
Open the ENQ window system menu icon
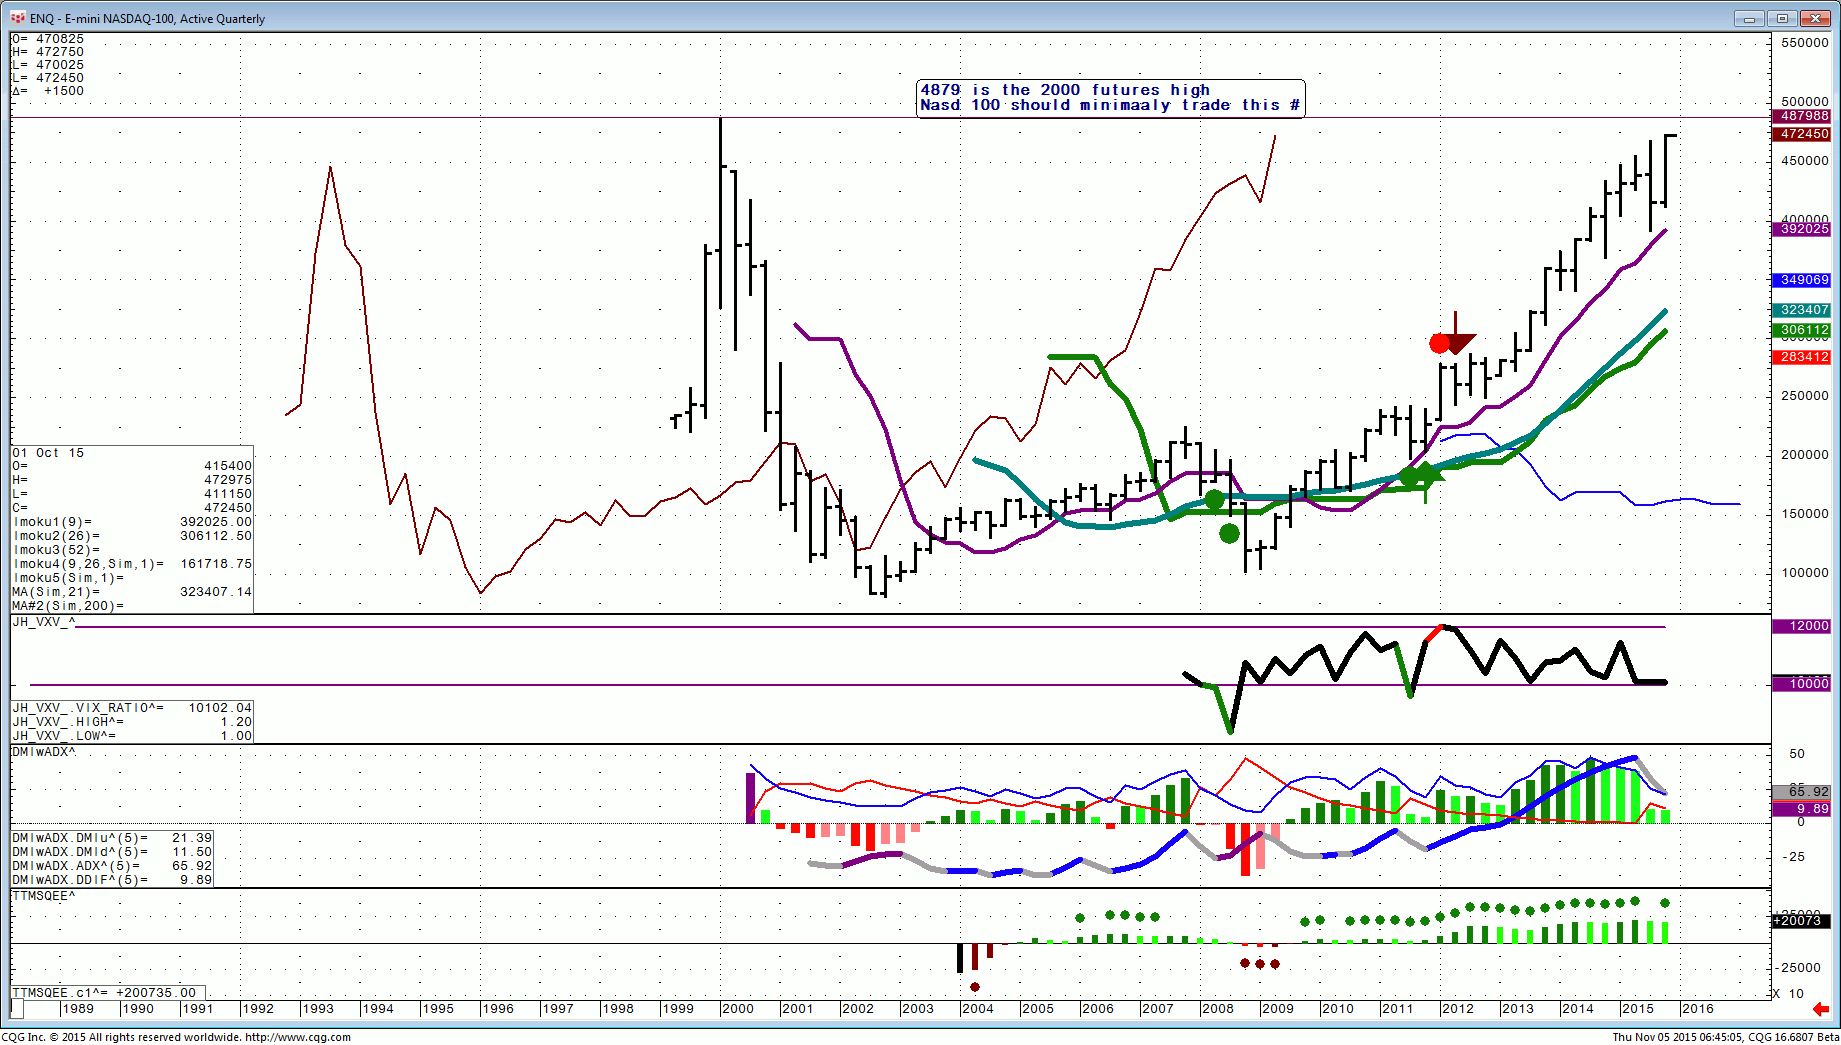click(18, 18)
